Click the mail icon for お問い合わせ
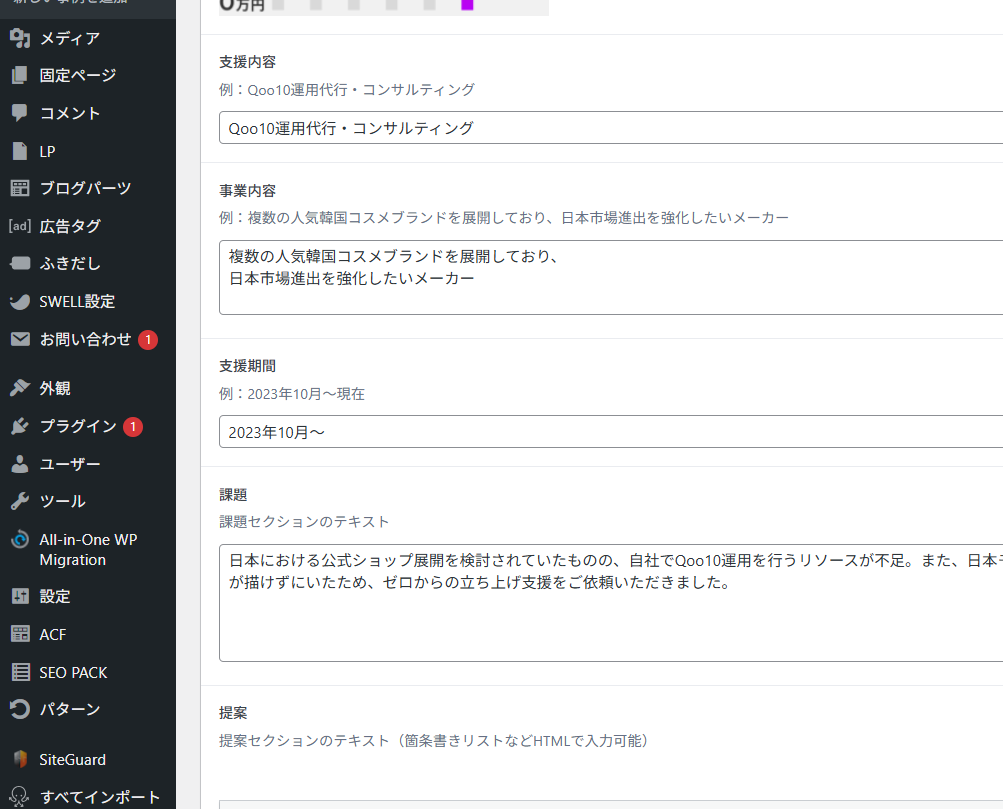 (19, 340)
